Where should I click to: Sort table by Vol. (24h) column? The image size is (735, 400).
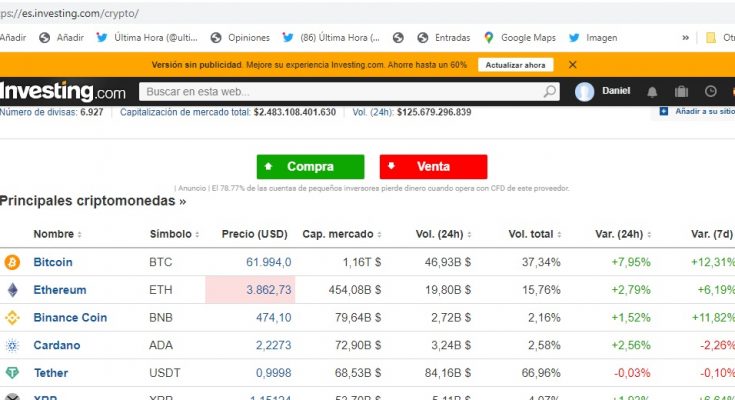(x=443, y=234)
